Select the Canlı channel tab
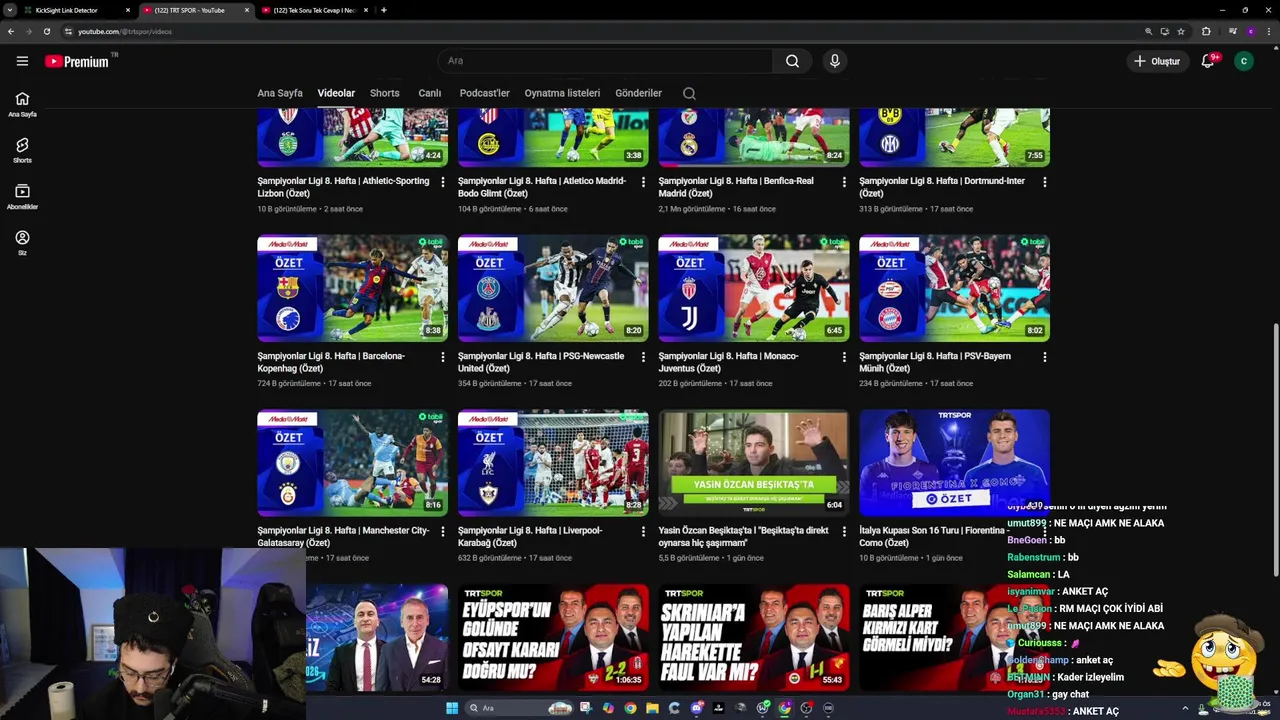1280x720 pixels. click(x=430, y=93)
